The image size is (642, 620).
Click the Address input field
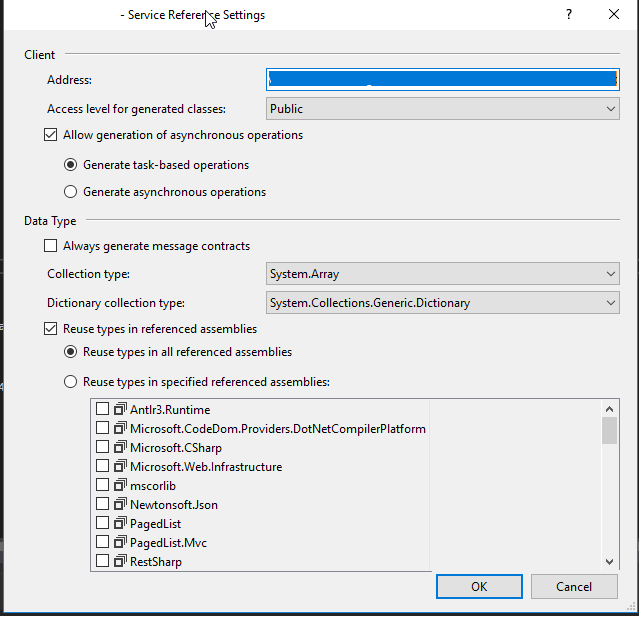coord(443,79)
